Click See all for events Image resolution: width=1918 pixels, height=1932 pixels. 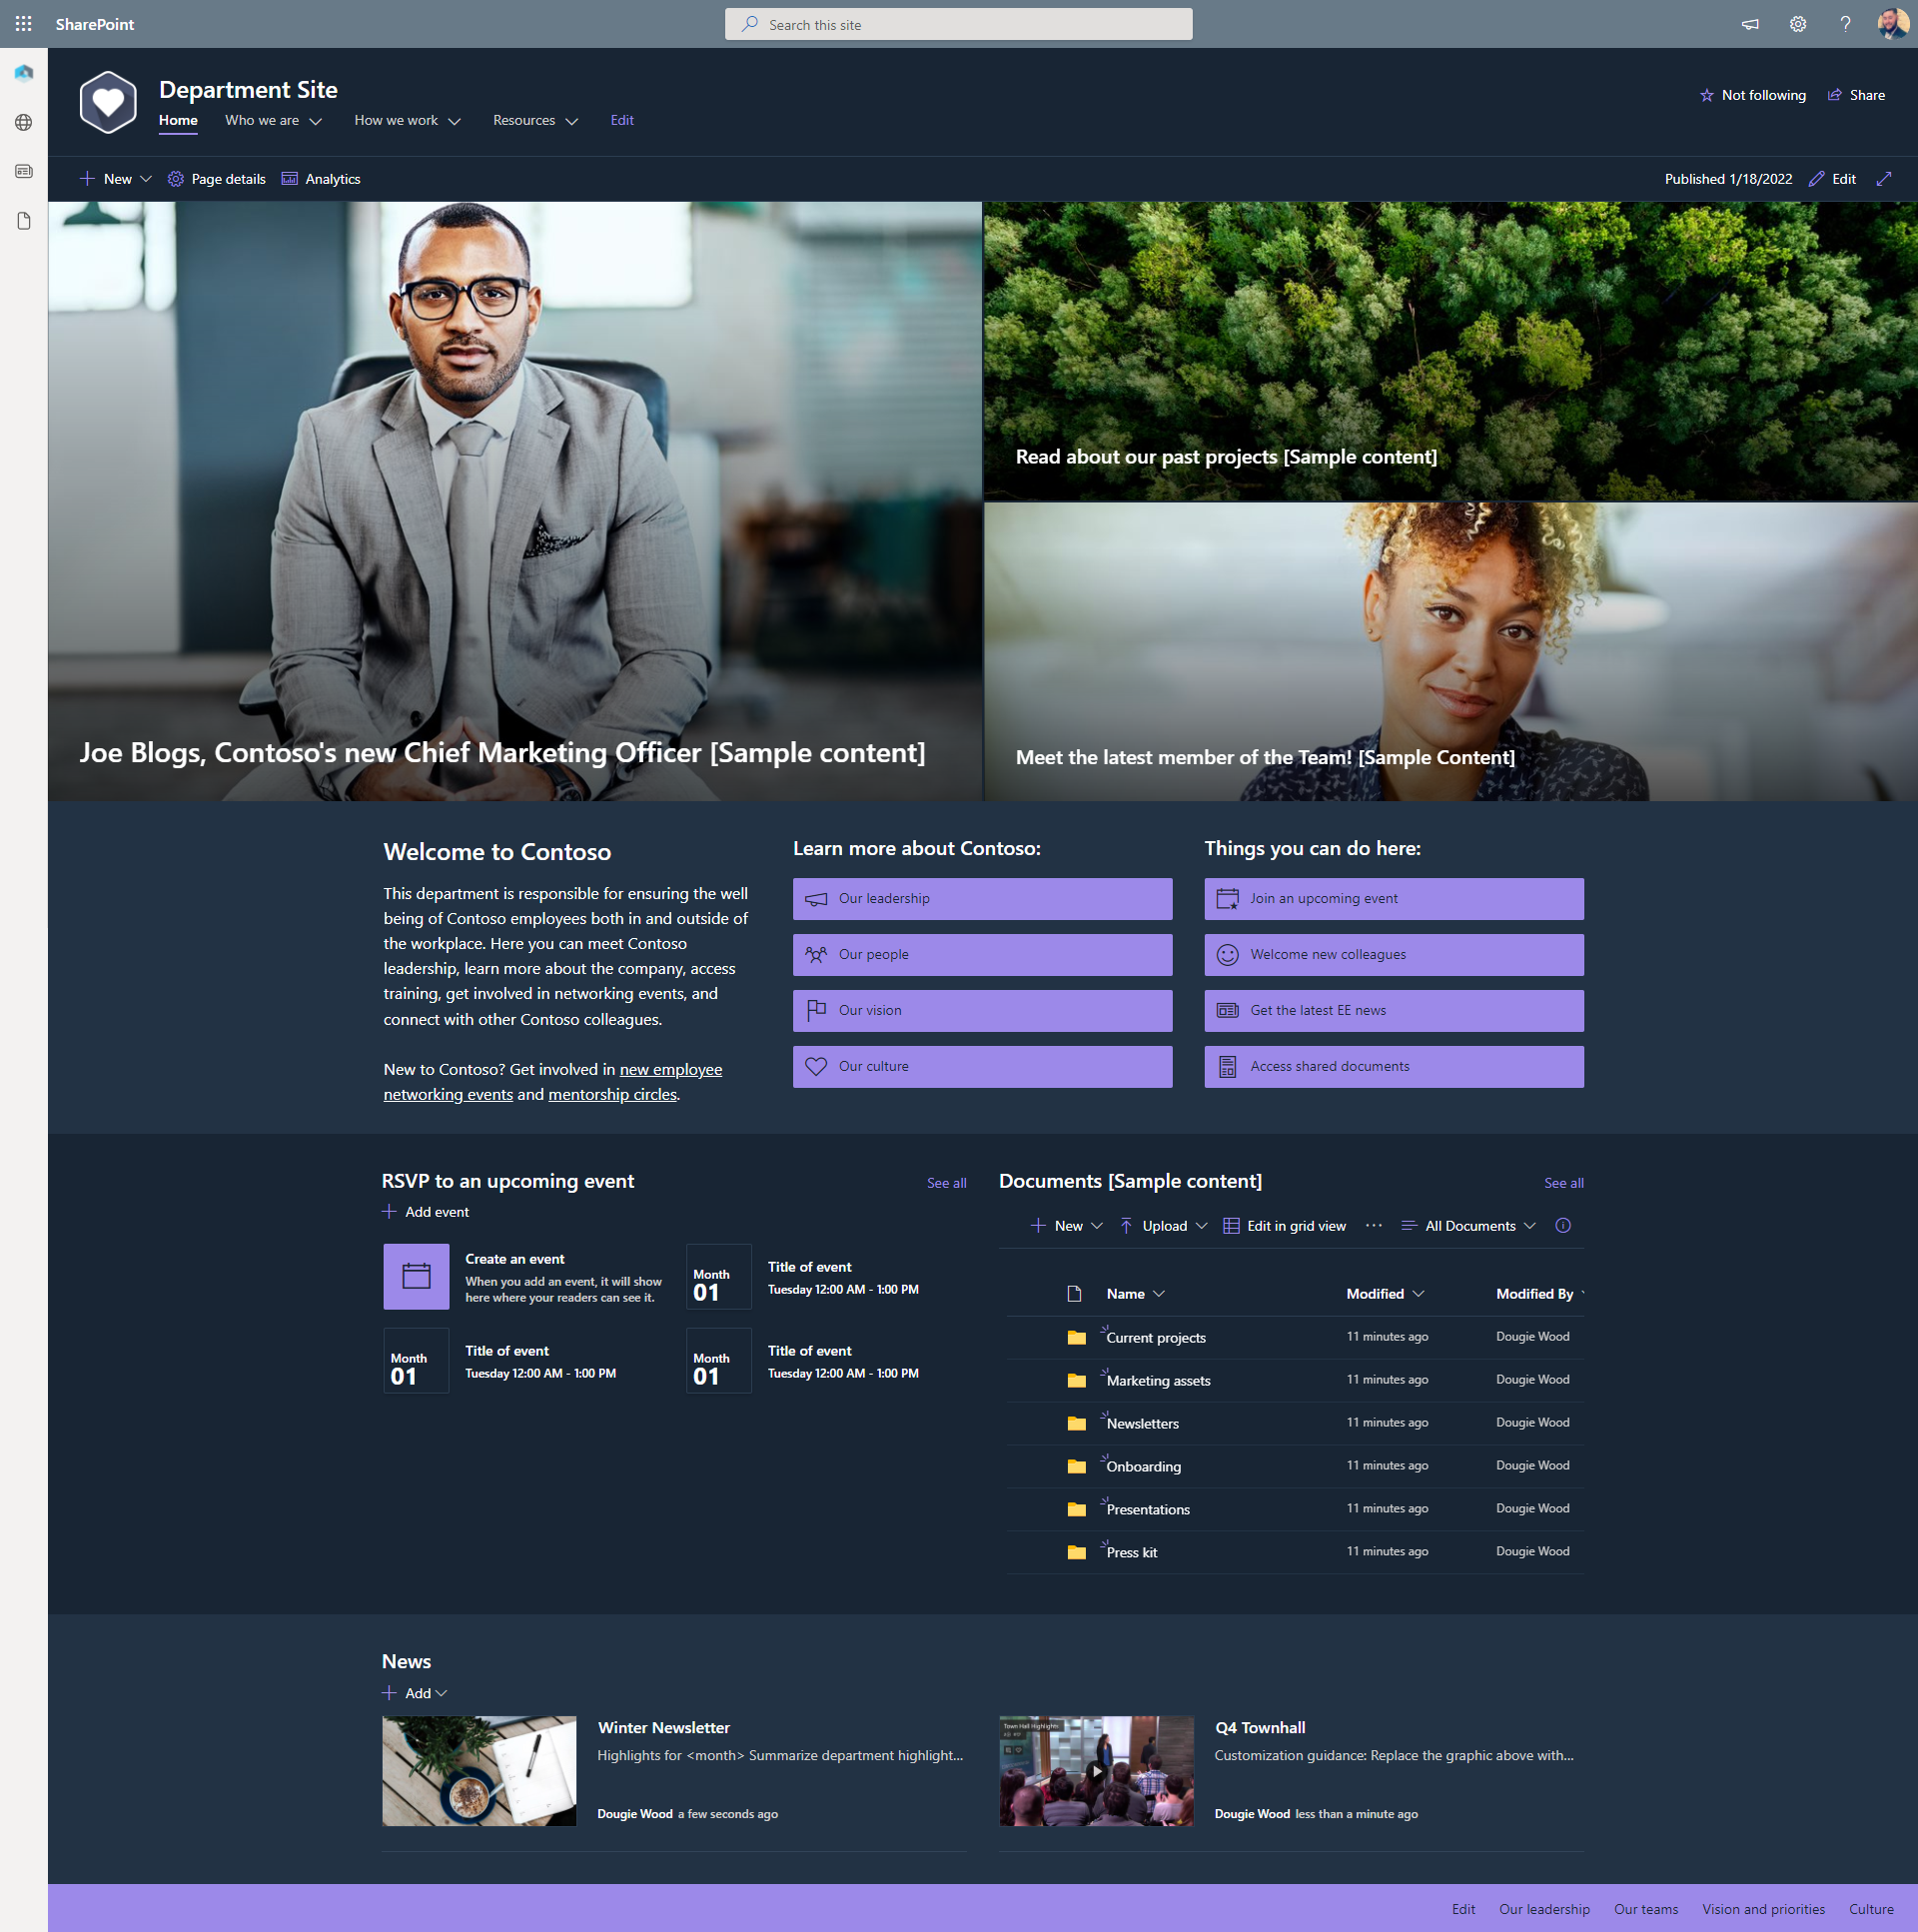946,1183
